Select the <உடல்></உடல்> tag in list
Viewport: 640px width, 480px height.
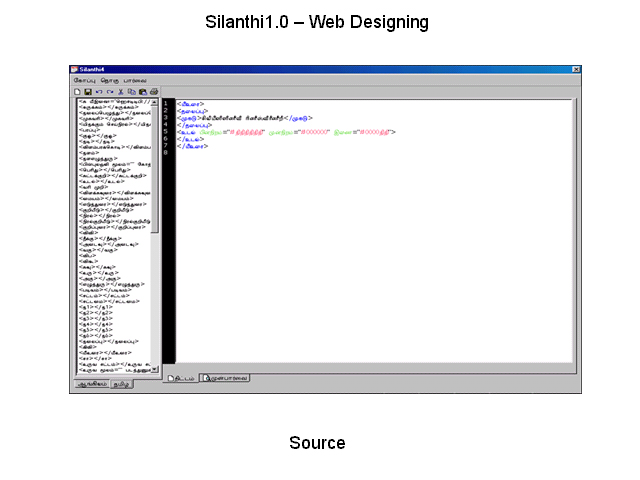click(x=102, y=181)
